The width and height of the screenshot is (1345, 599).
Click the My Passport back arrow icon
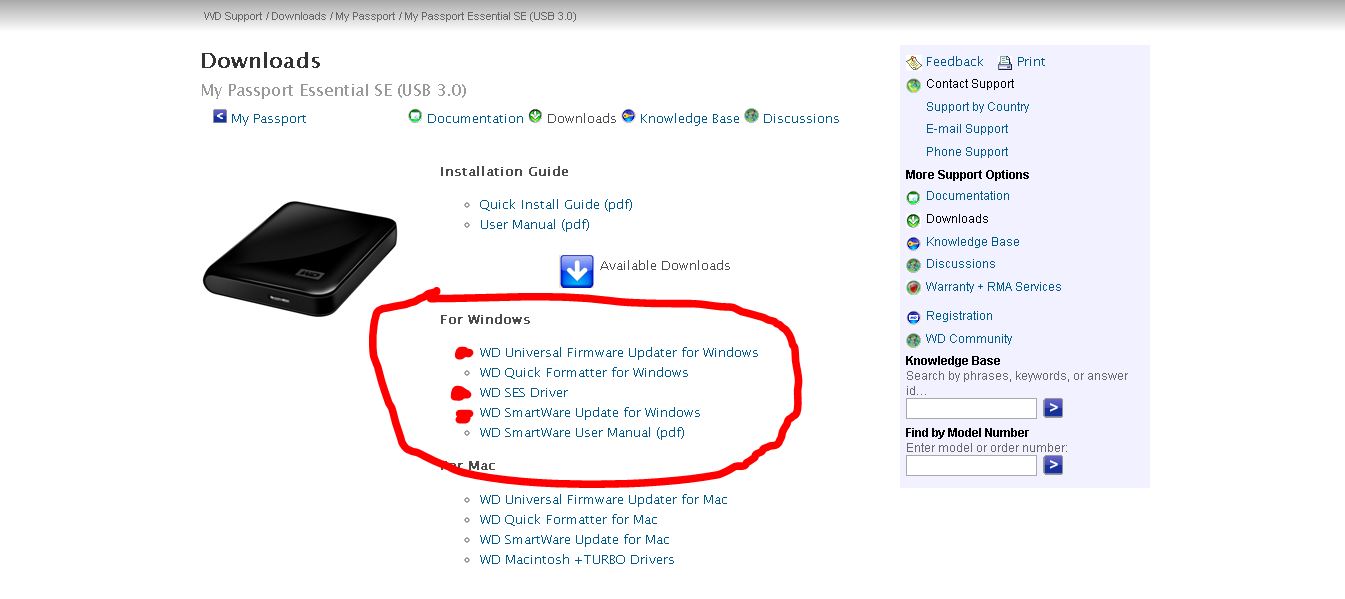[220, 116]
